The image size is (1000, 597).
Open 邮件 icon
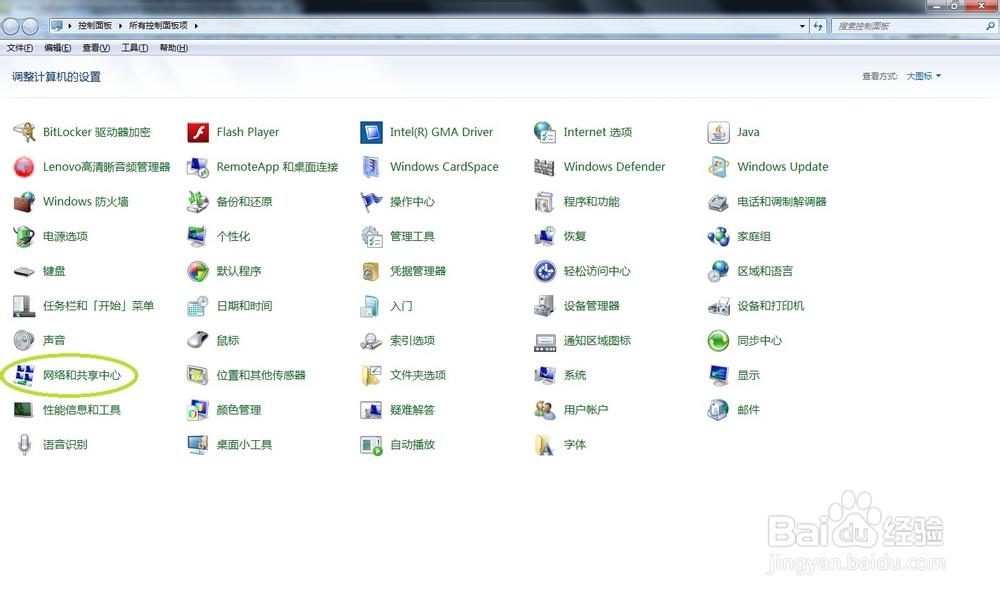point(718,410)
